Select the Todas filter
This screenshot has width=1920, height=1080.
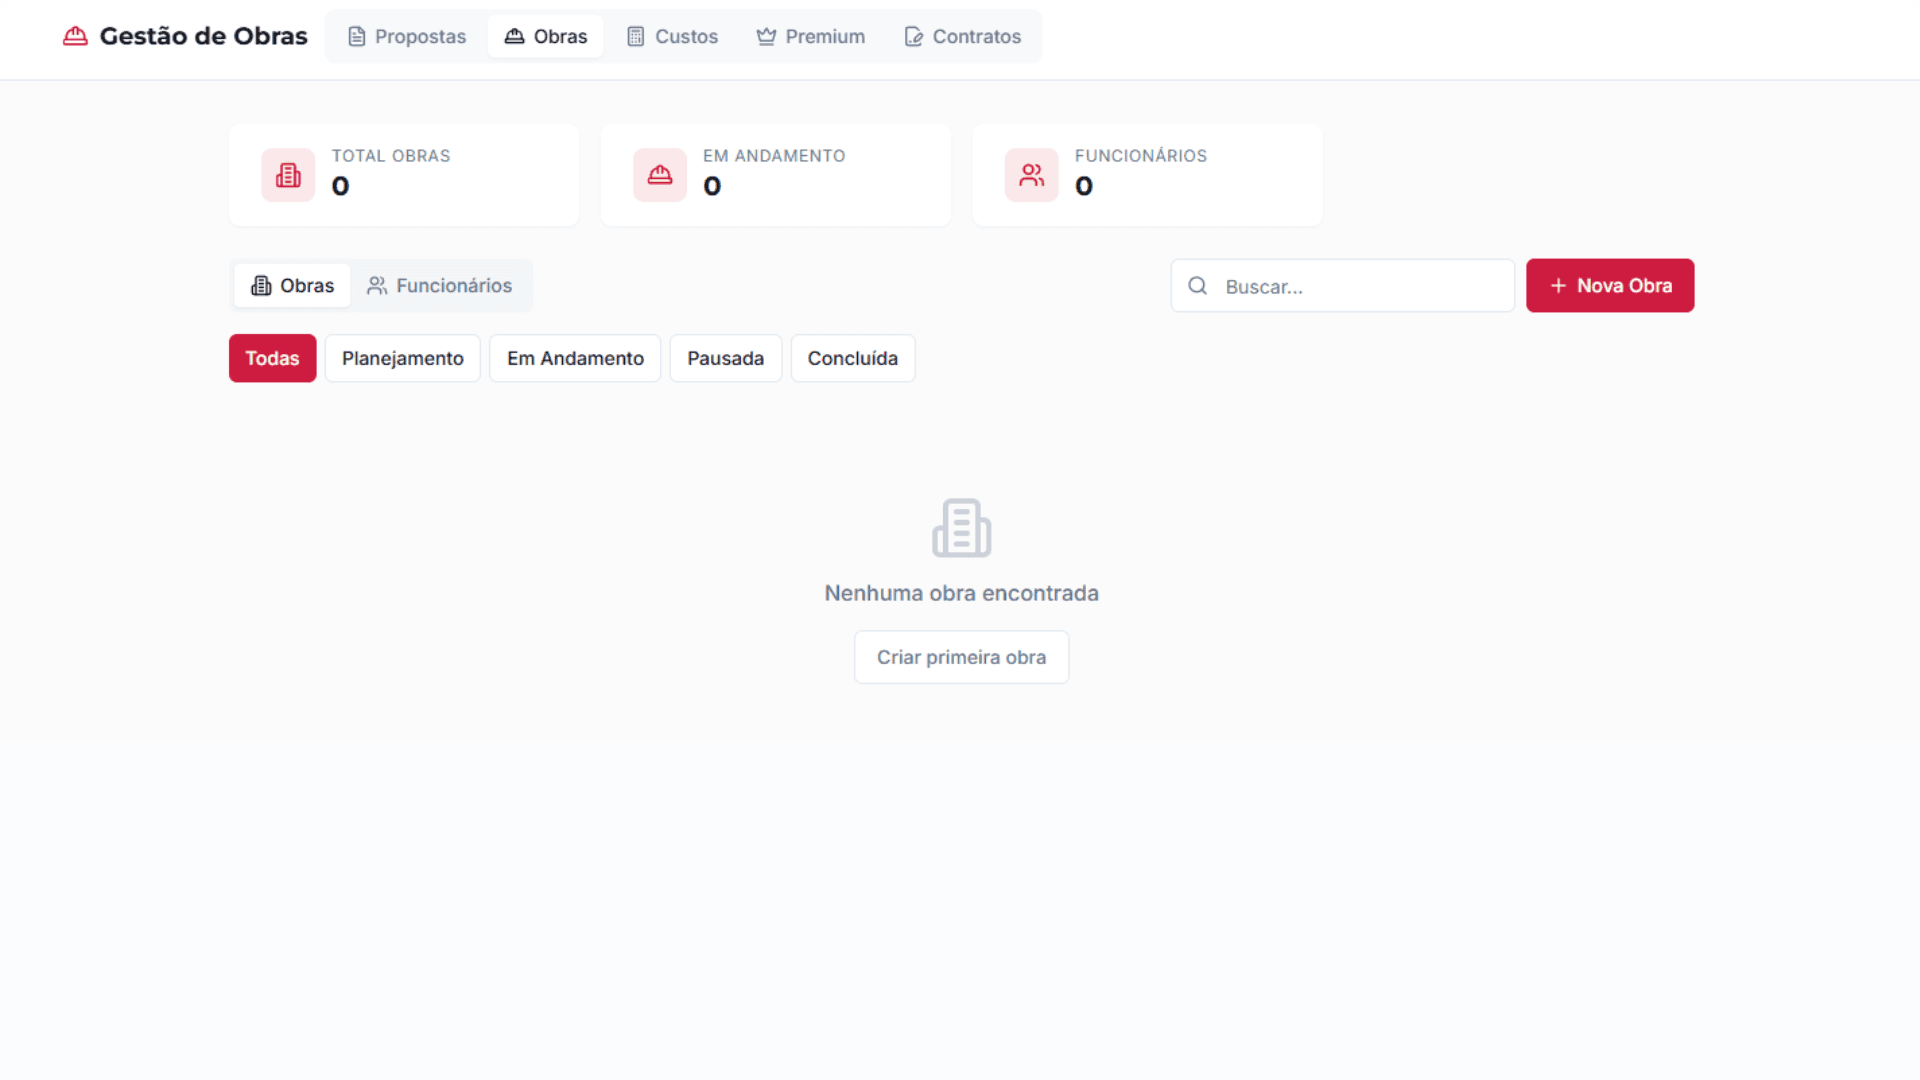[272, 358]
